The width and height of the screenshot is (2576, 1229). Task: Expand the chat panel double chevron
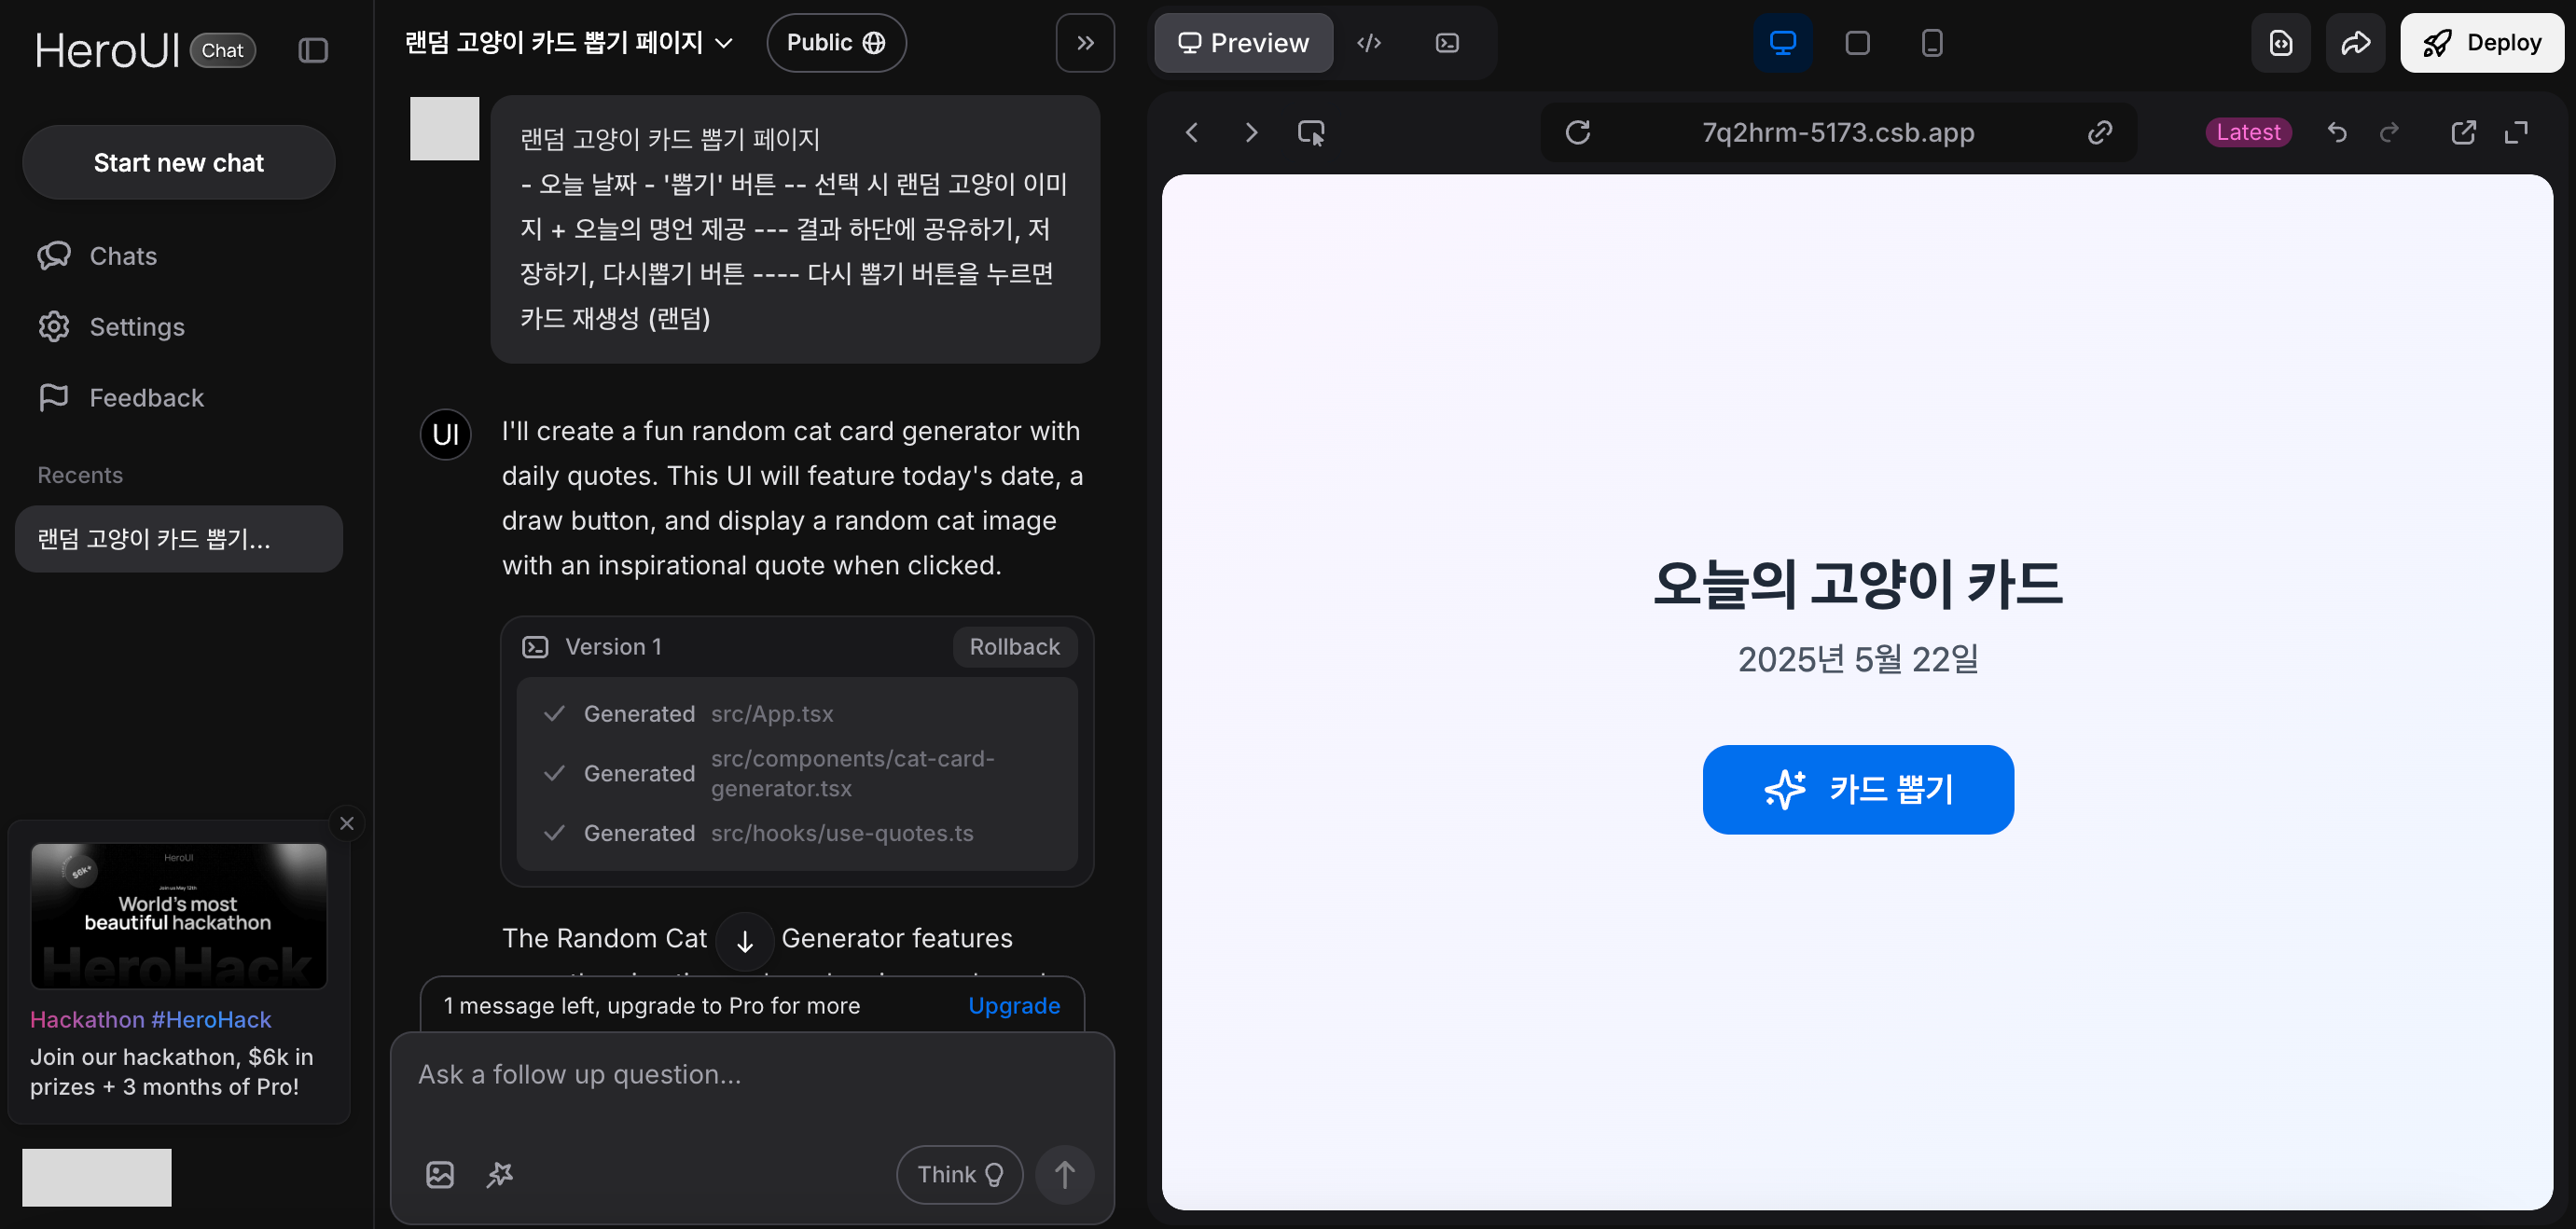click(1085, 43)
